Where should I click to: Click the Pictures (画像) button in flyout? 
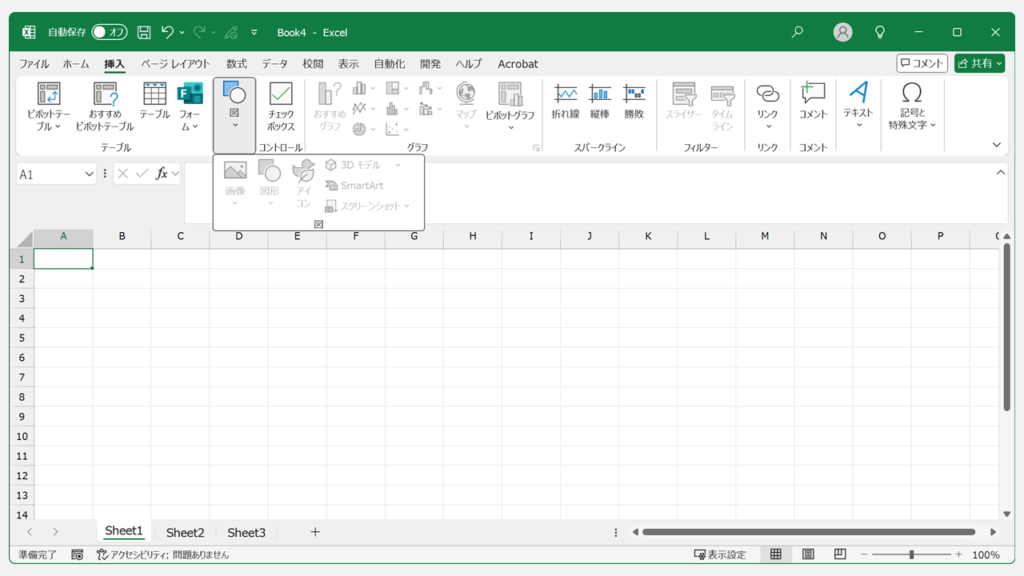(x=235, y=184)
